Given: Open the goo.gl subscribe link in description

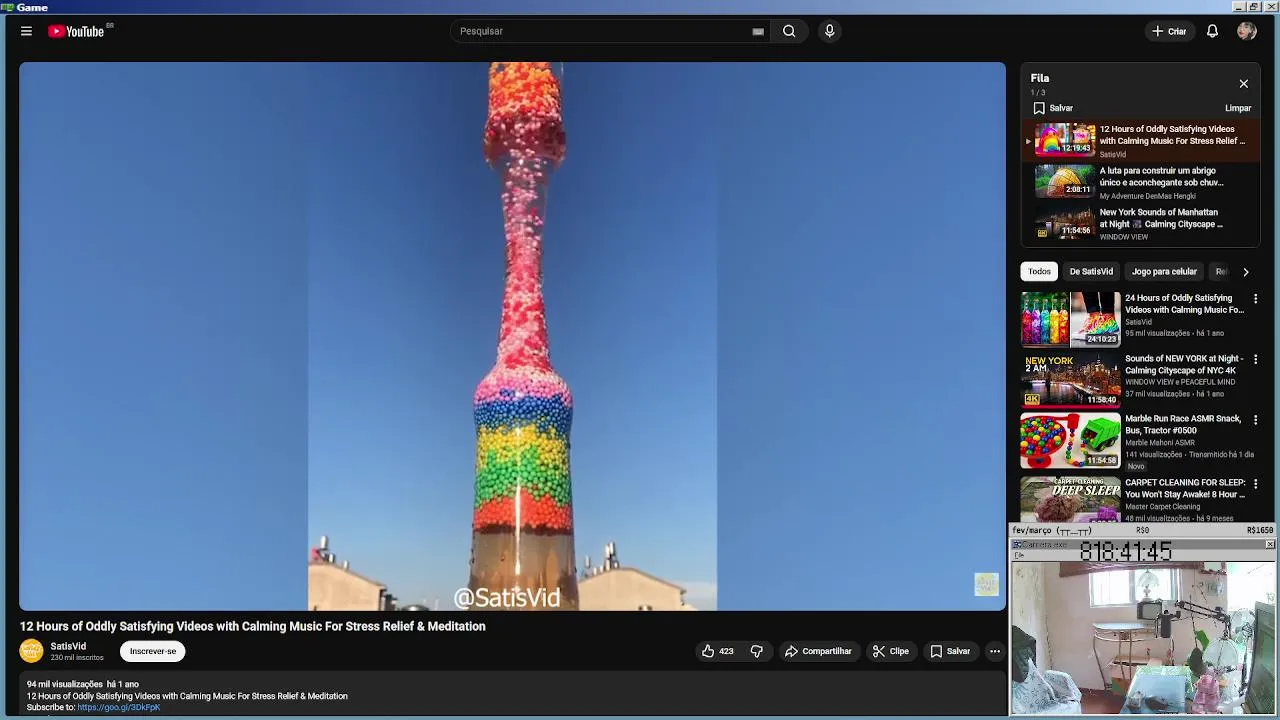Looking at the screenshot, I should click(118, 707).
